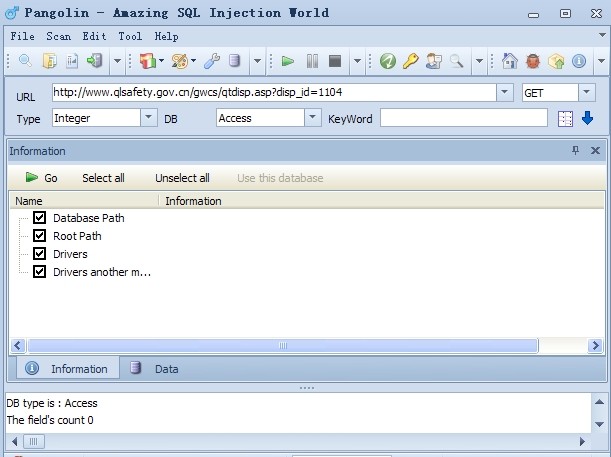
Task: Open the GET method dropdown
Action: pos(587,92)
